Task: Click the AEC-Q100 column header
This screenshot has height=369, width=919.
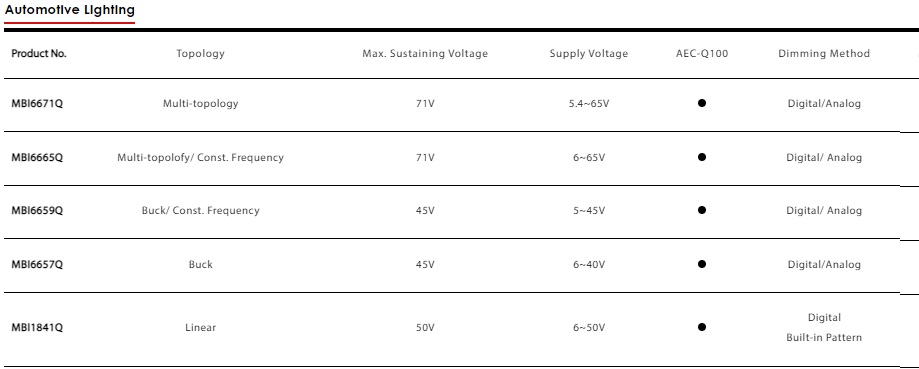Action: (x=702, y=53)
